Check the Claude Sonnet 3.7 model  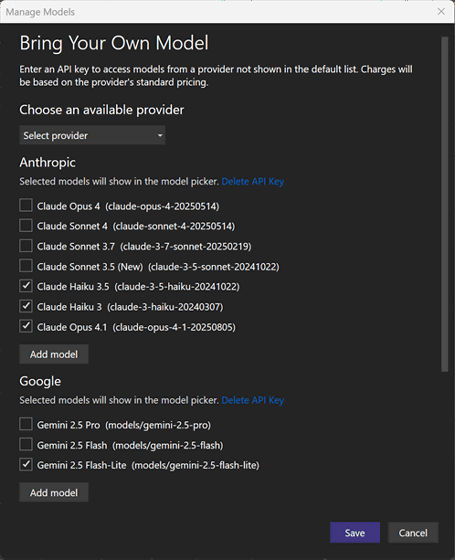pyautogui.click(x=26, y=246)
